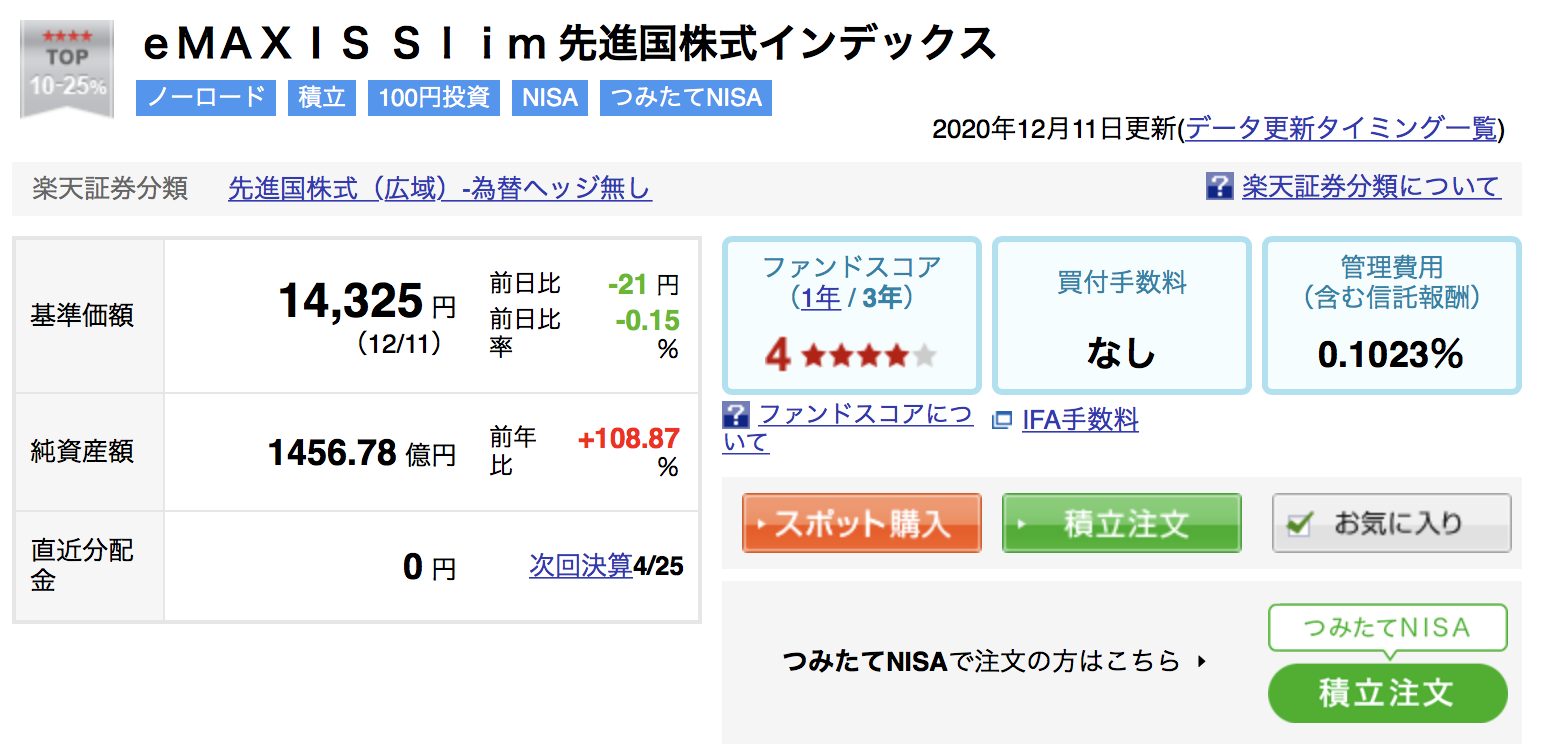Click the rounded つみたてNISA 積立注文 button
The height and width of the screenshot is (744, 1546).
[1387, 693]
